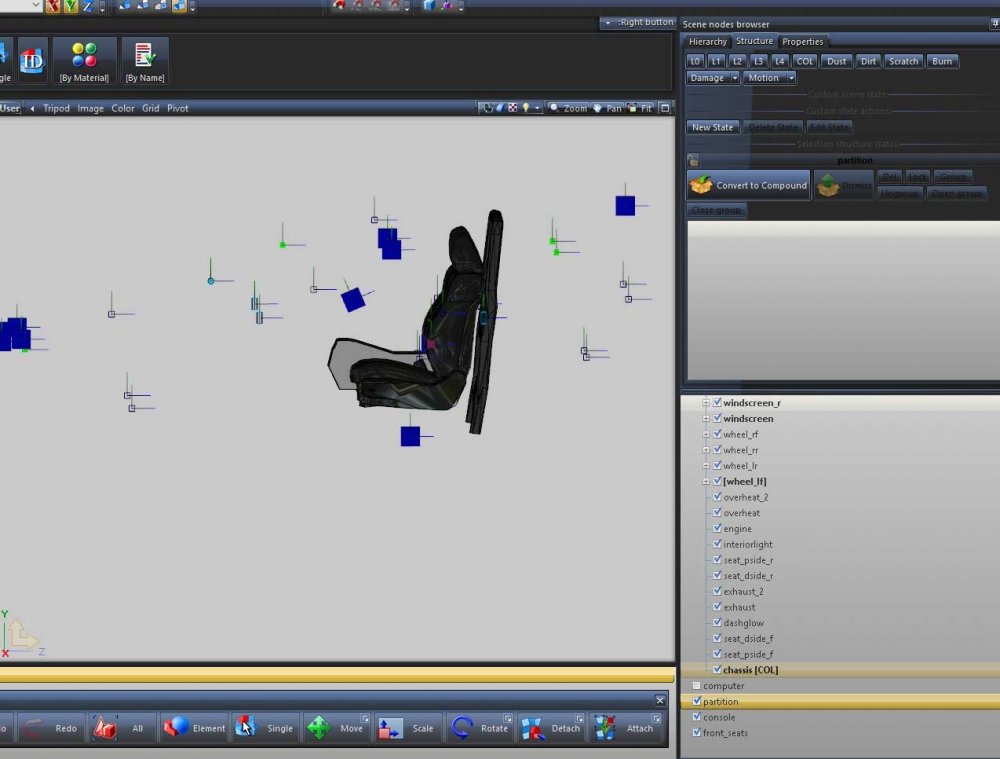Viewport: 1000px width, 759px height.
Task: Open the Motion dropdown
Action: 769,78
